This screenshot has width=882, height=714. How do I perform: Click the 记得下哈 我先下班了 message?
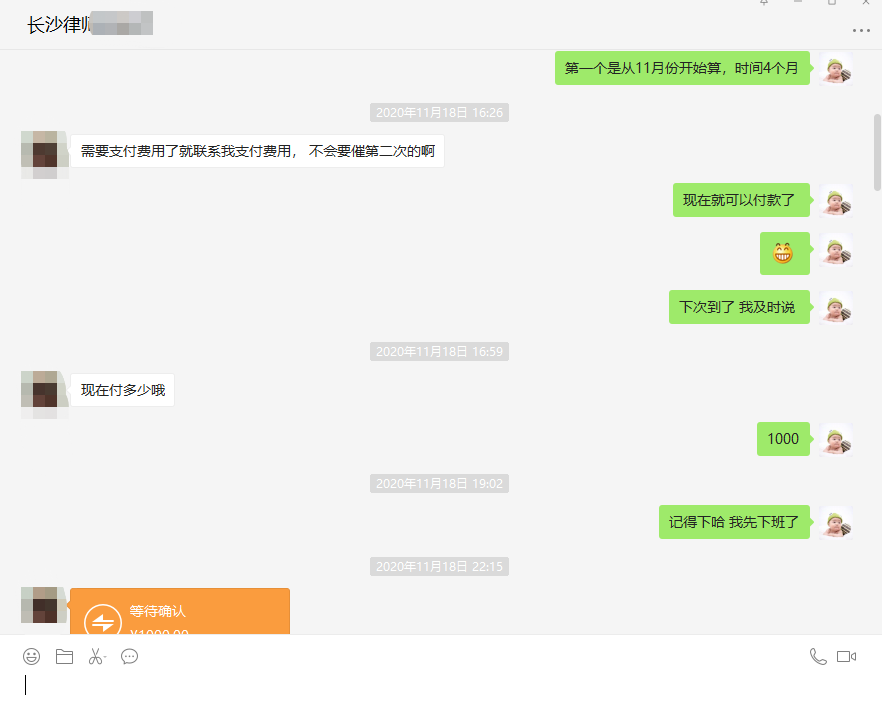[x=733, y=522]
